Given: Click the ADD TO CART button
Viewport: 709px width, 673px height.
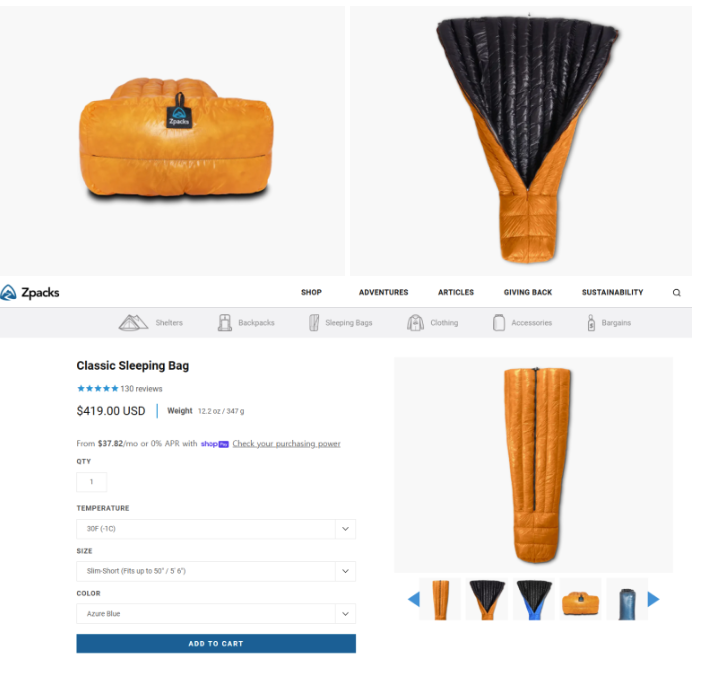Looking at the screenshot, I should [x=216, y=644].
